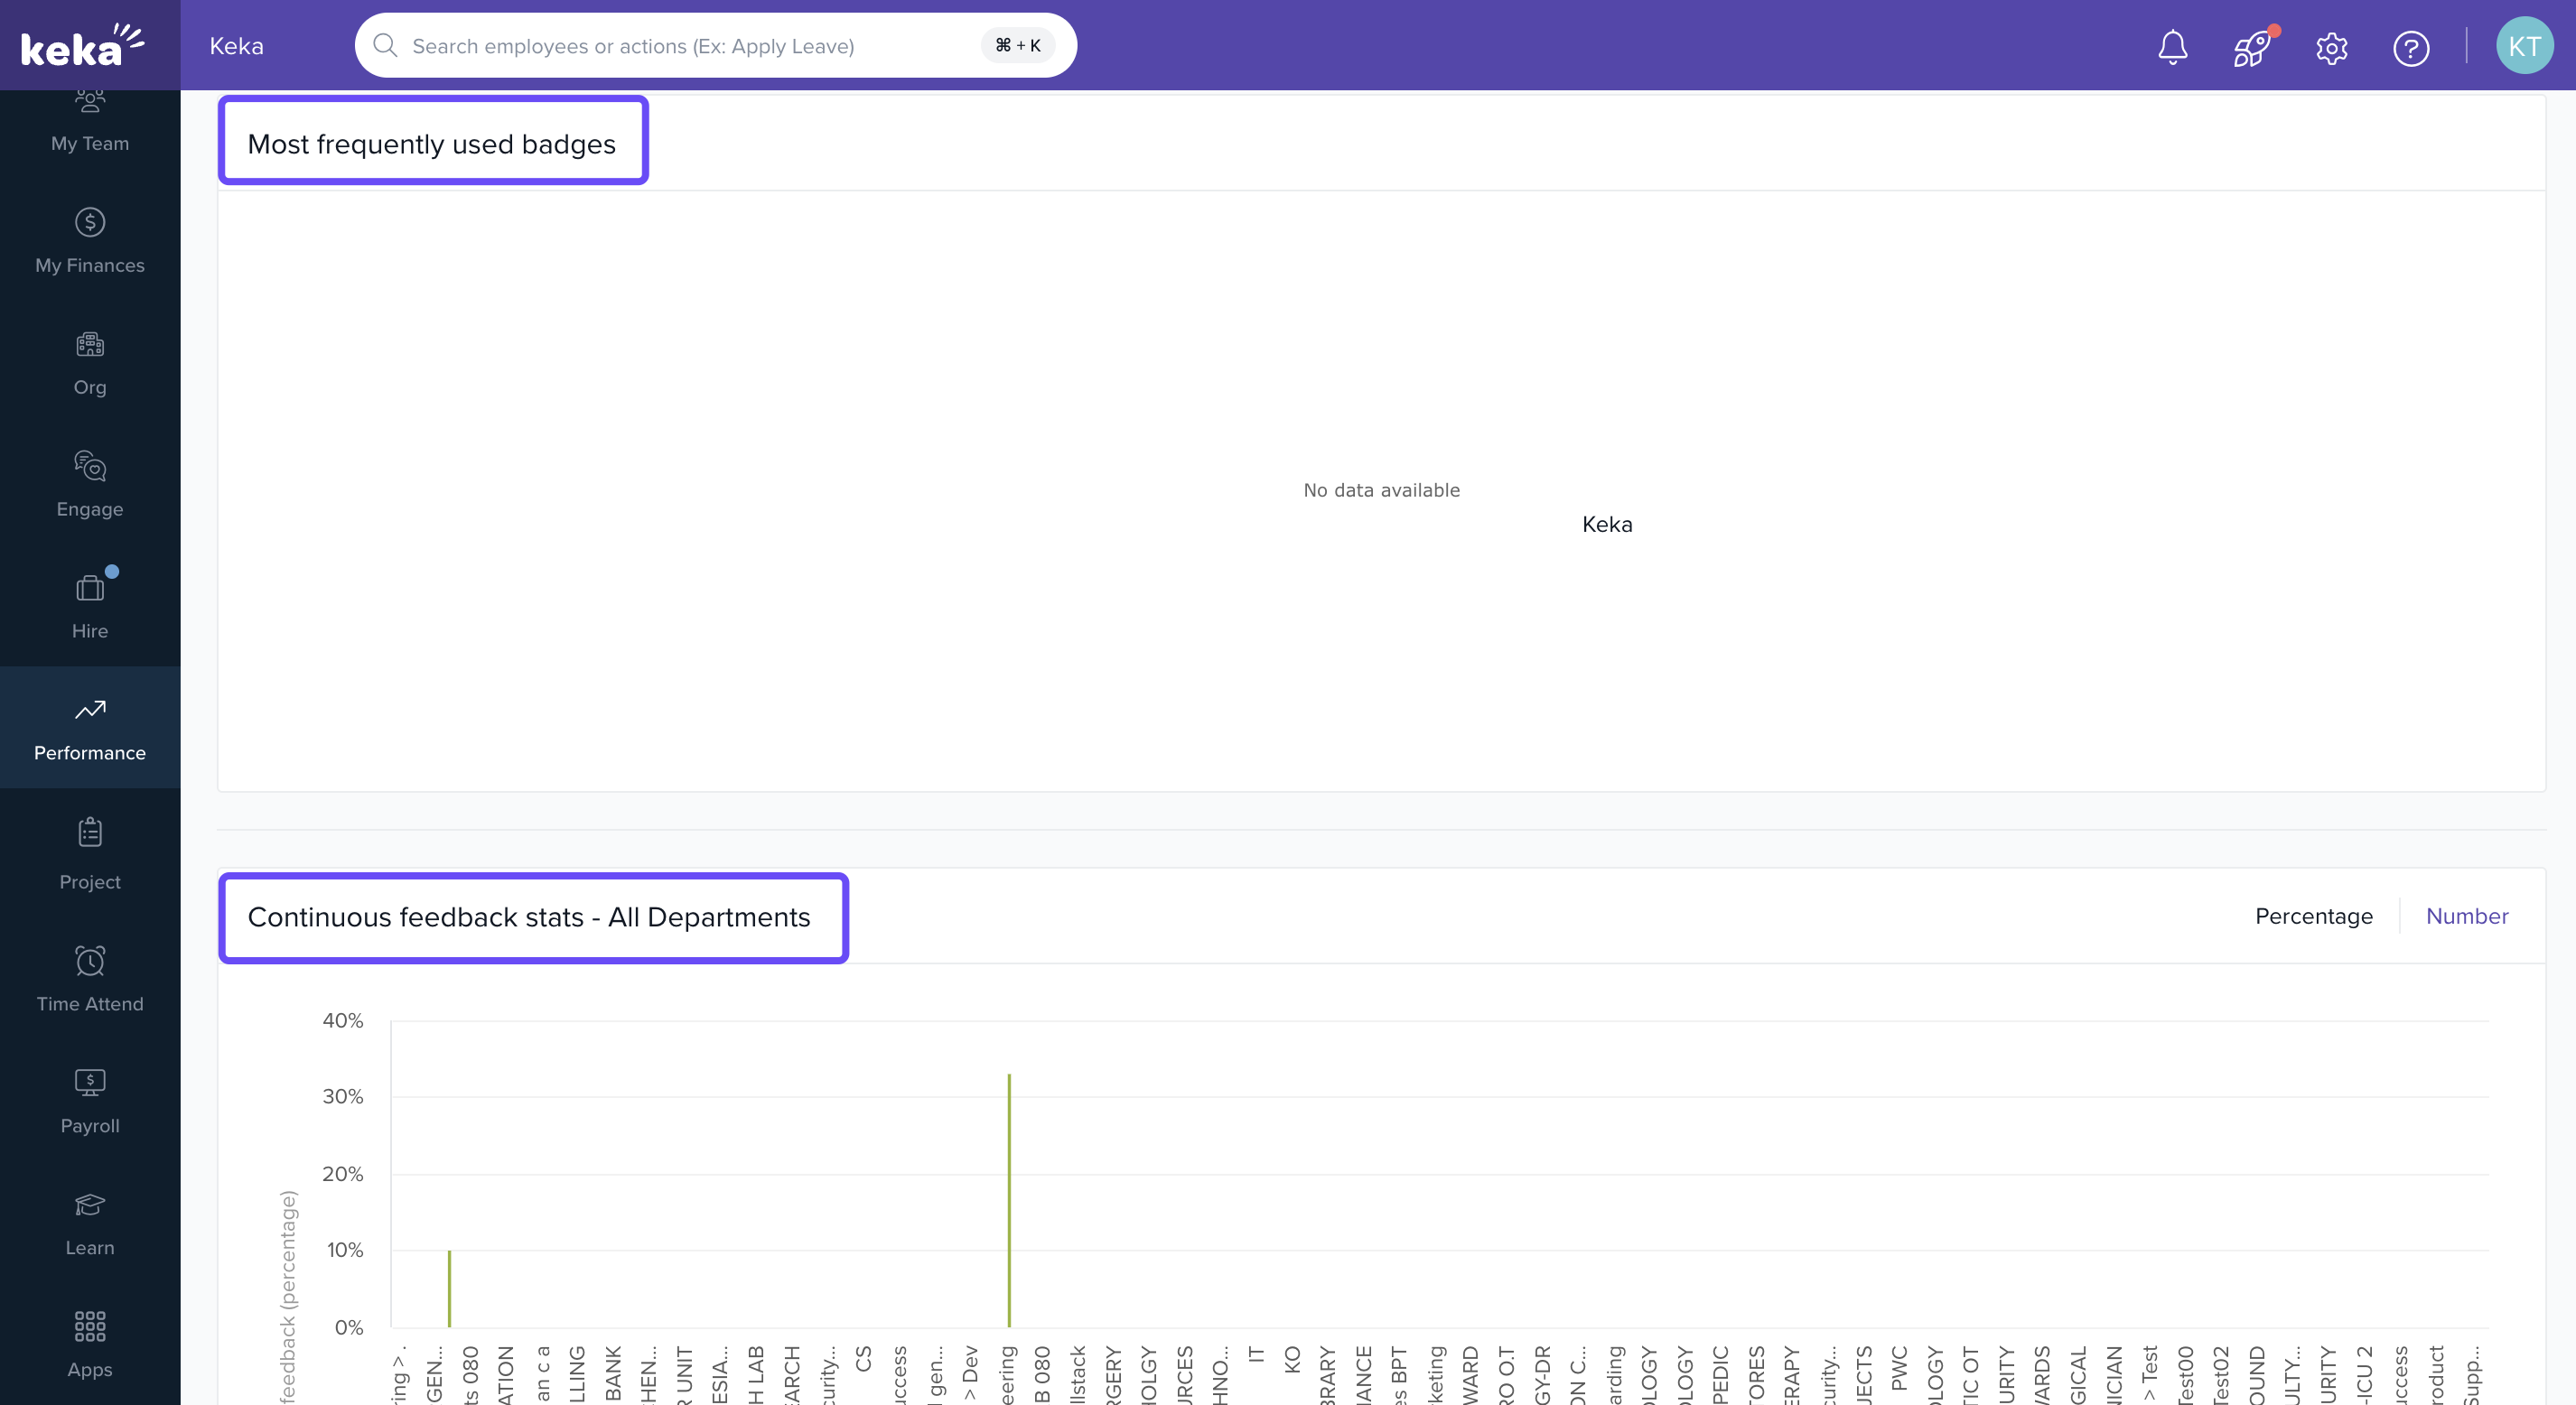The width and height of the screenshot is (2576, 1405).
Task: Switch feedback stats to Percentage view
Action: click(x=2313, y=916)
